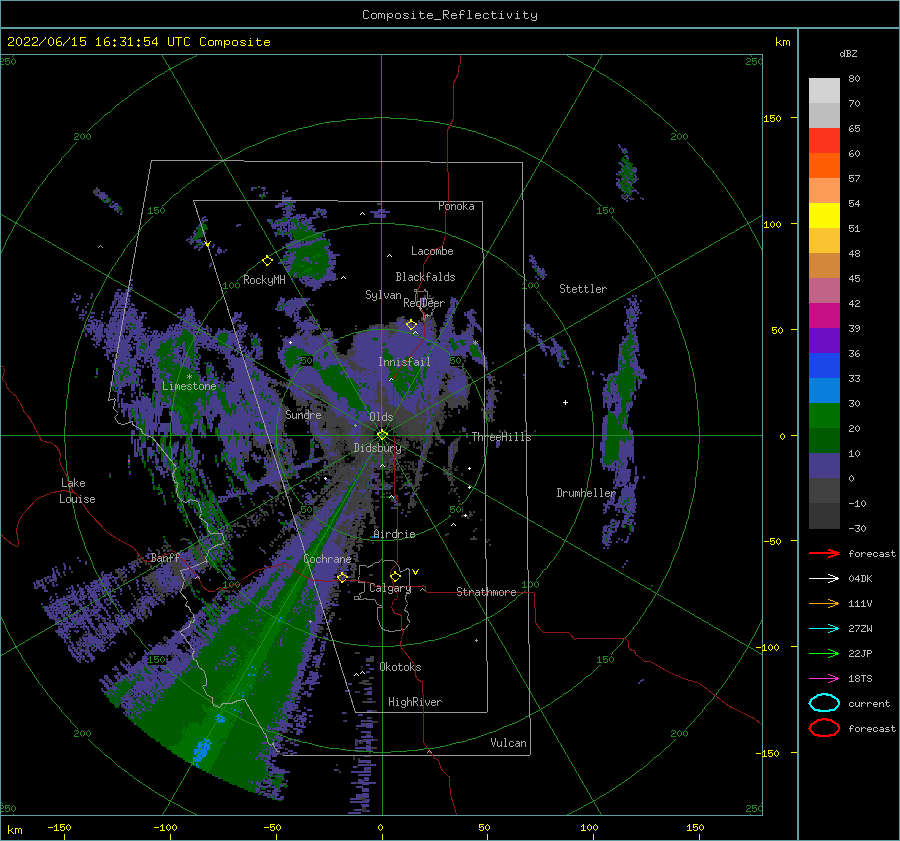Screen dimensions: 900x841
Task: Click the HighRiver label
Action: (415, 702)
